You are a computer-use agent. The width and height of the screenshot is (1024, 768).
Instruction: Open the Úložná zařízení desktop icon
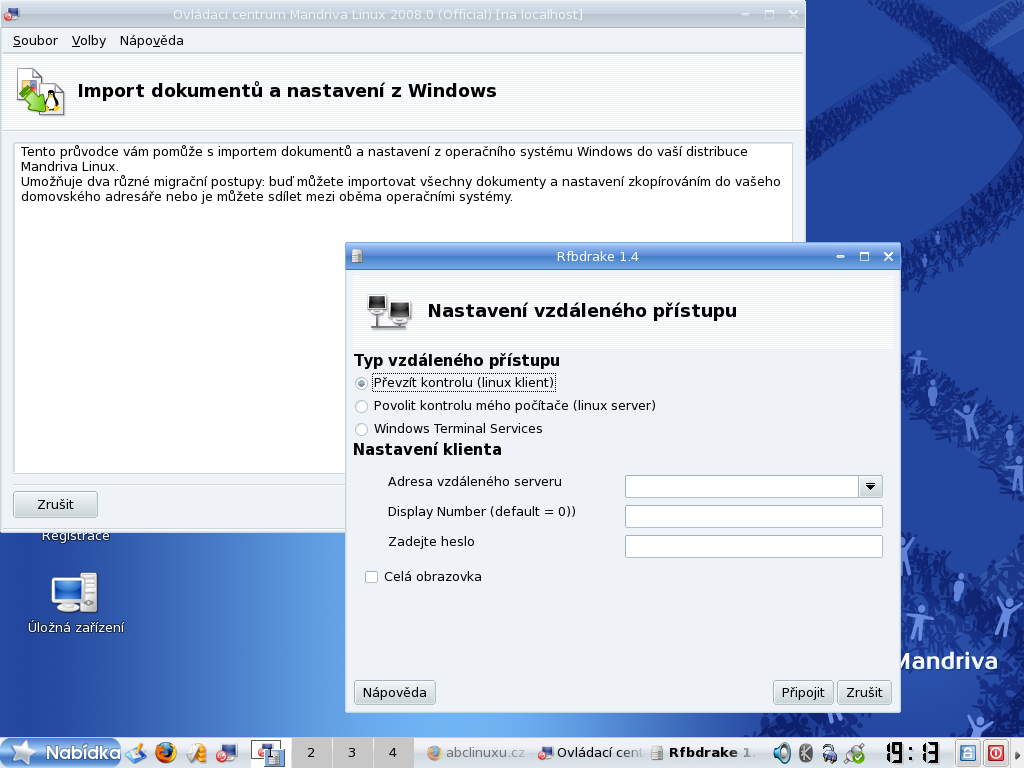click(x=76, y=603)
